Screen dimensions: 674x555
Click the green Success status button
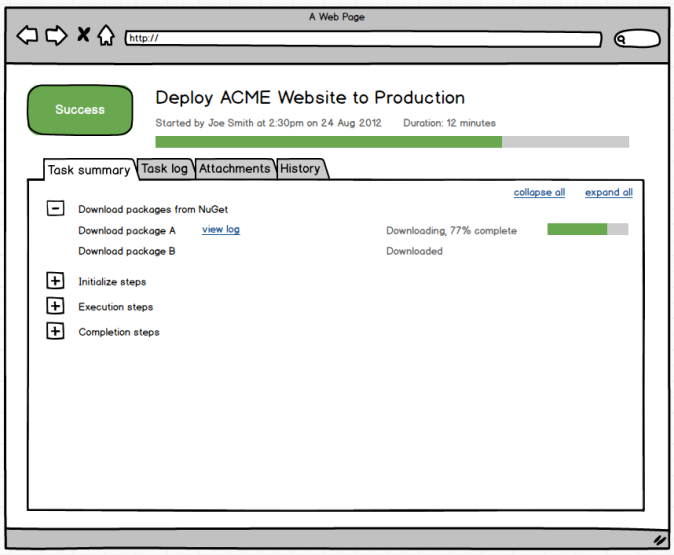point(80,110)
